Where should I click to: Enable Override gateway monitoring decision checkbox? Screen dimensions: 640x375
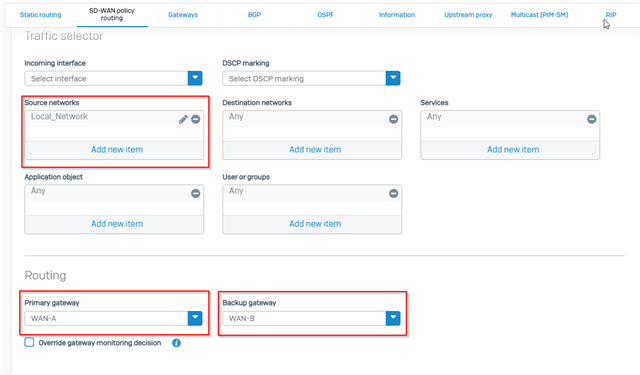29,342
